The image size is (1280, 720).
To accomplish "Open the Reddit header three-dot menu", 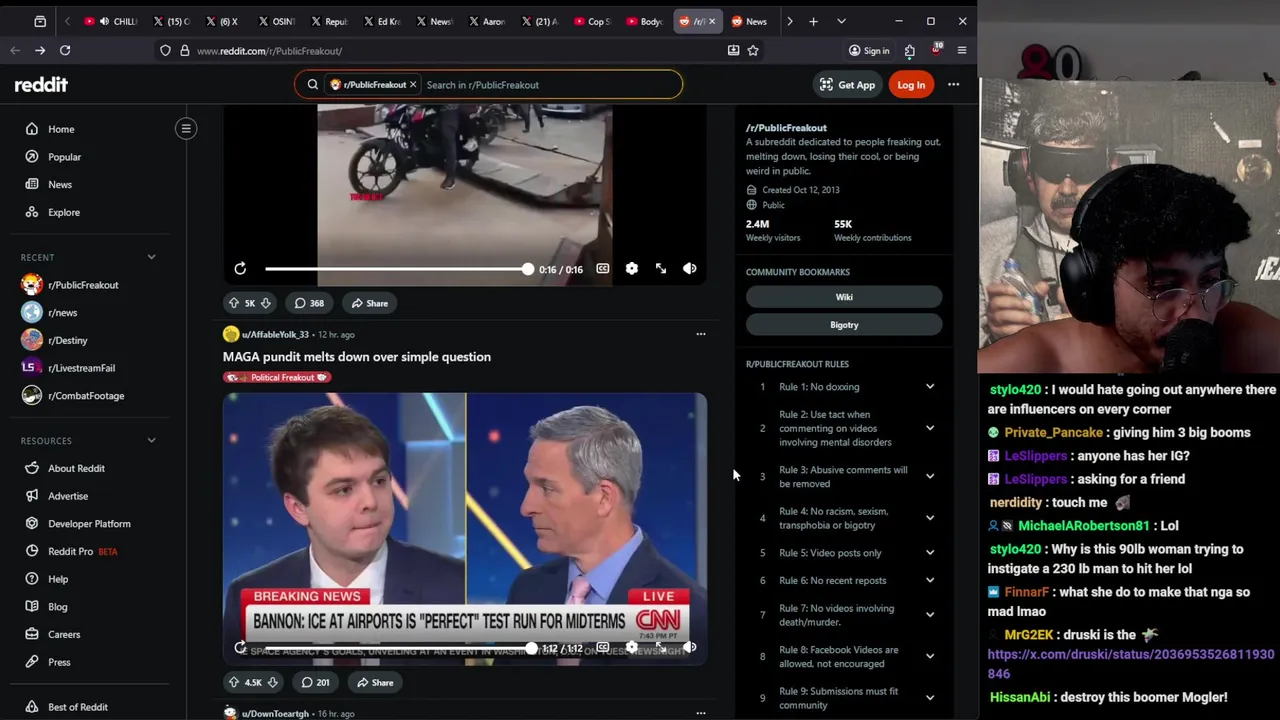I will 954,85.
